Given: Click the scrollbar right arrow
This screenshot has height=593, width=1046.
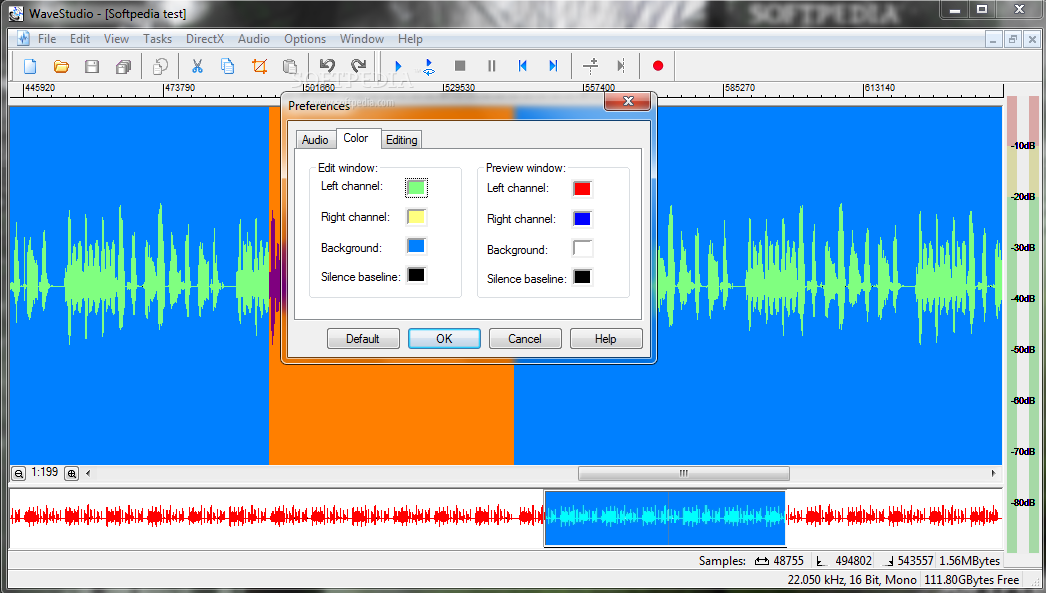Looking at the screenshot, I should click(993, 474).
